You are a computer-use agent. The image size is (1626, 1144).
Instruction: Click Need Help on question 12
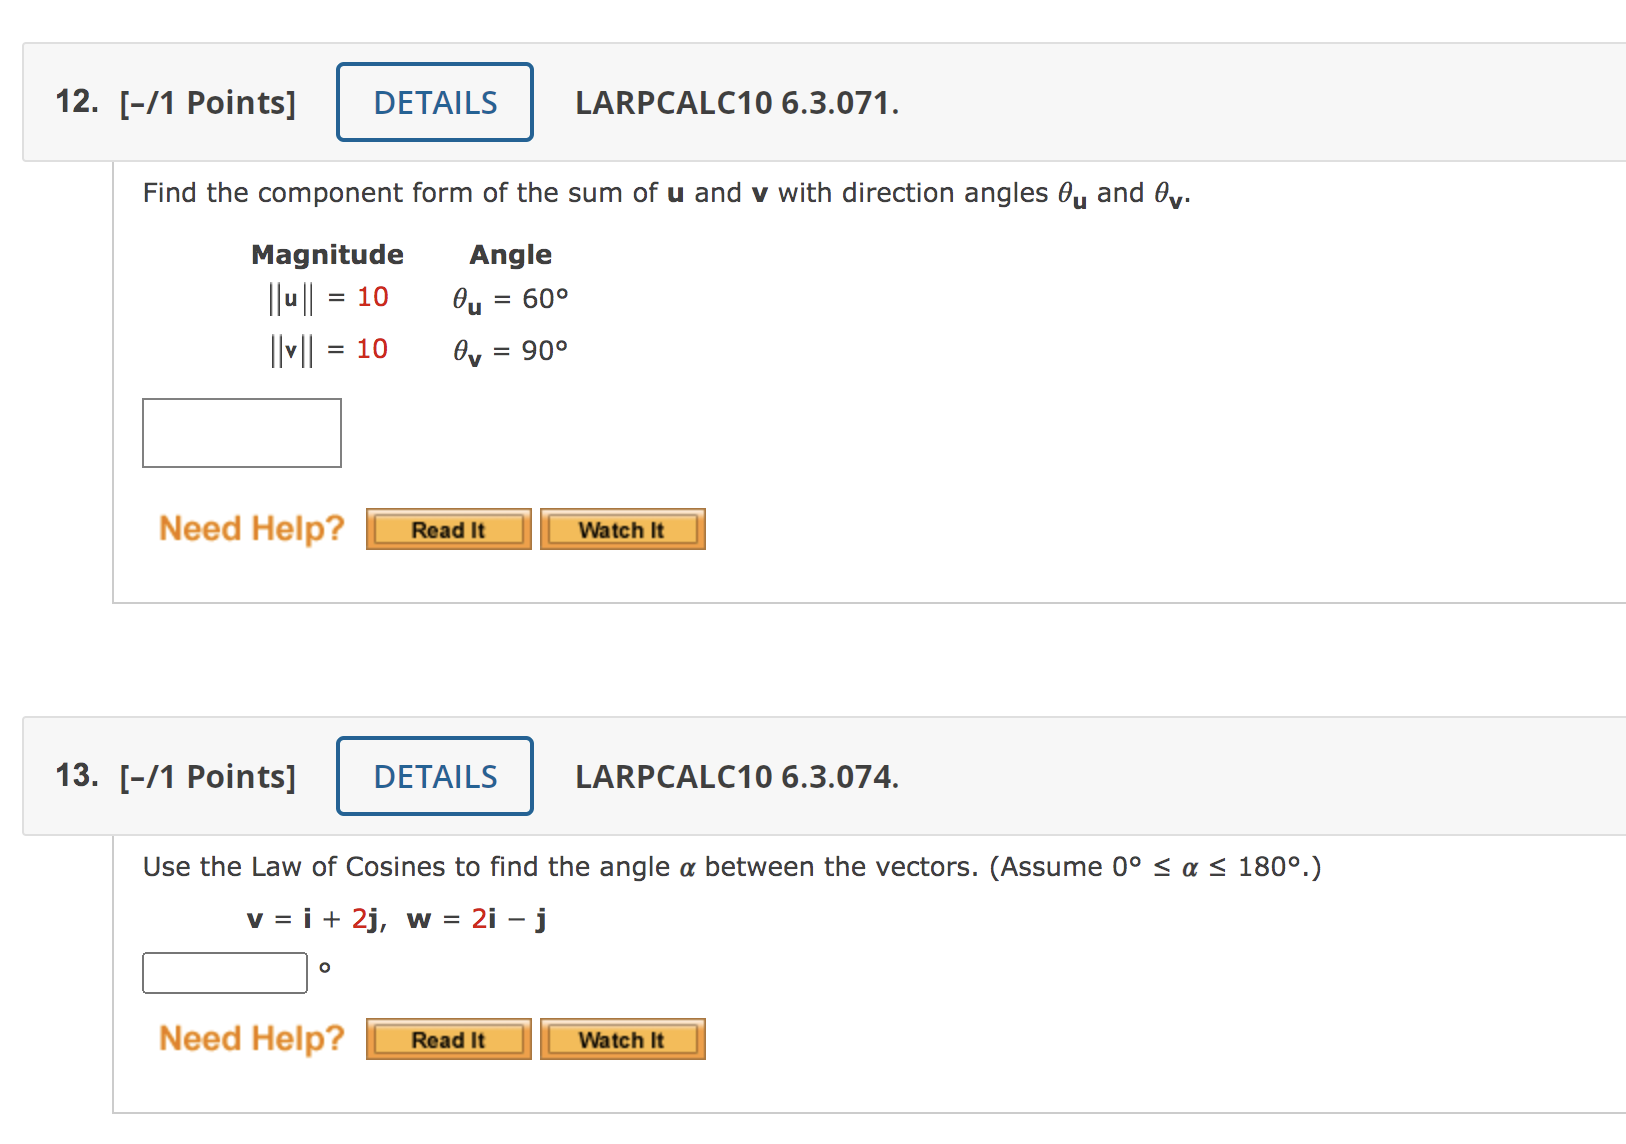250,528
